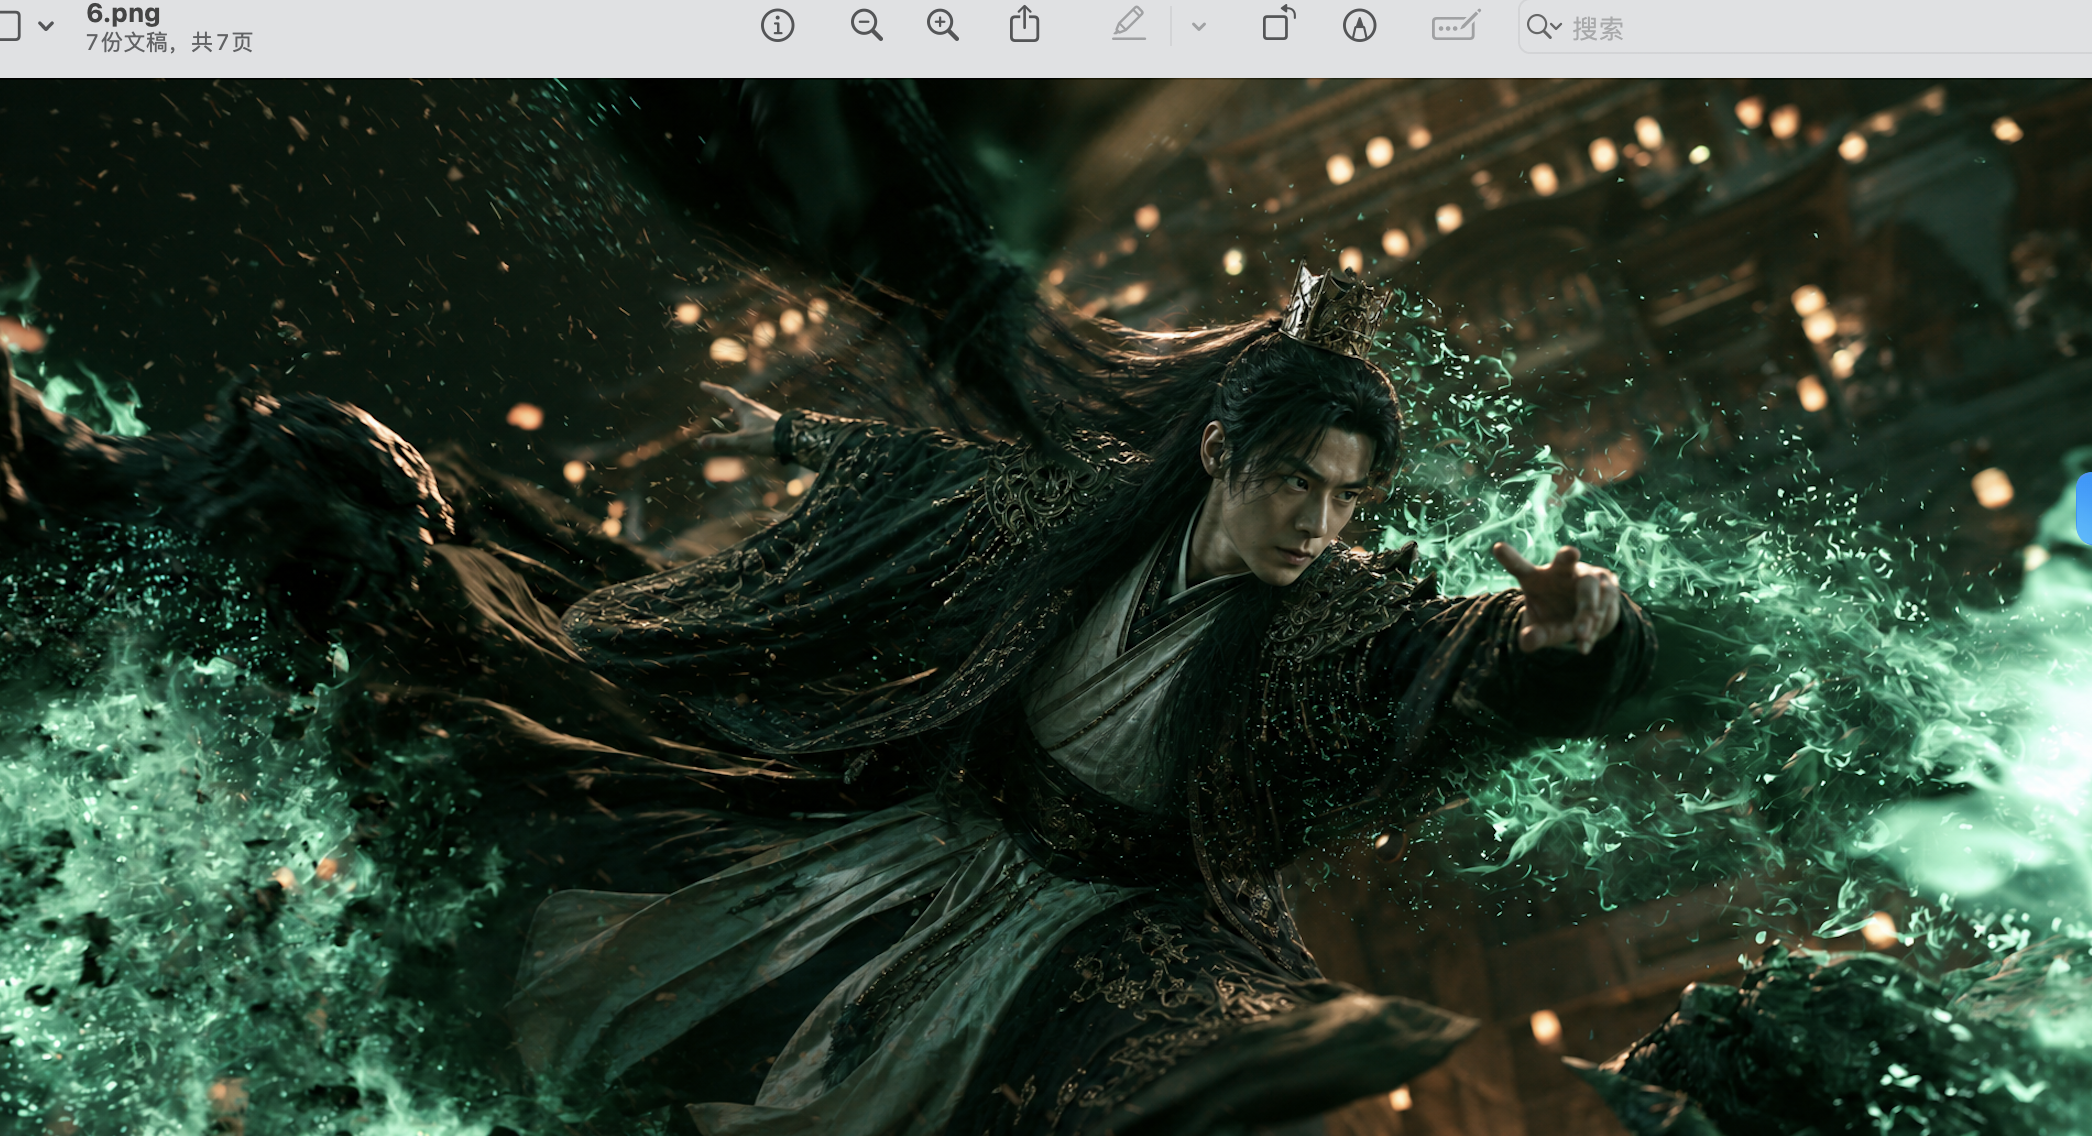Click the 6.png window title

click(123, 13)
